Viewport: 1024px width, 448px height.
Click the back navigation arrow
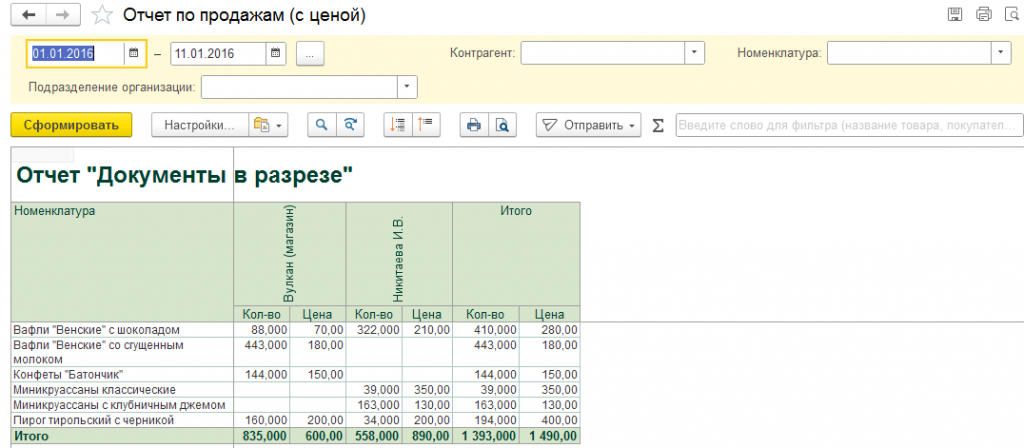point(28,14)
